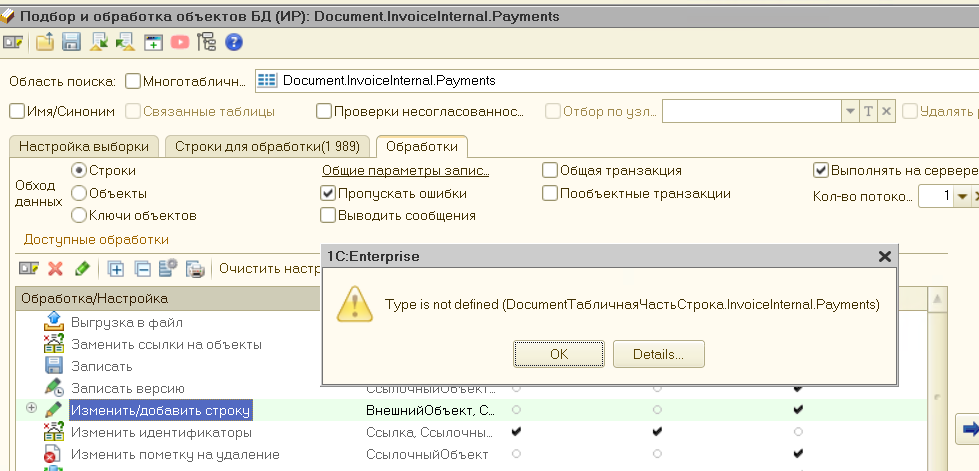Click the collapse all minus icon
The image size is (979, 471).
click(x=142, y=268)
